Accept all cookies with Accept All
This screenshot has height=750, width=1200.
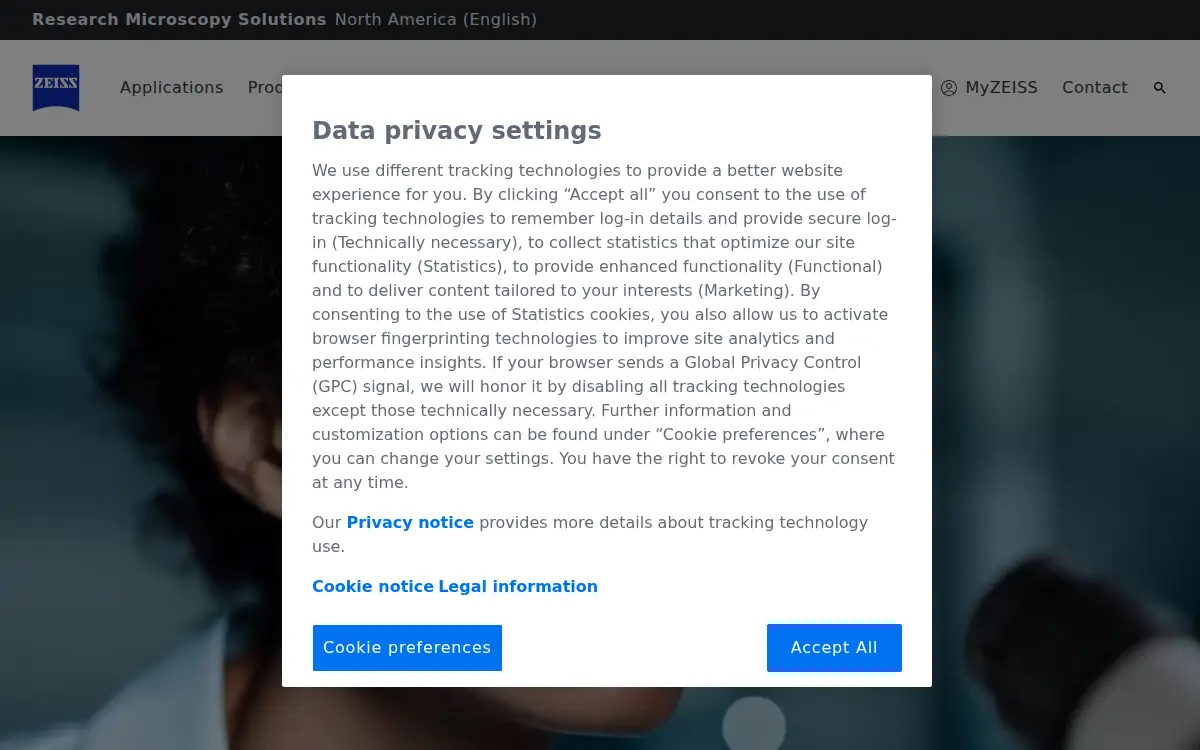tap(834, 648)
